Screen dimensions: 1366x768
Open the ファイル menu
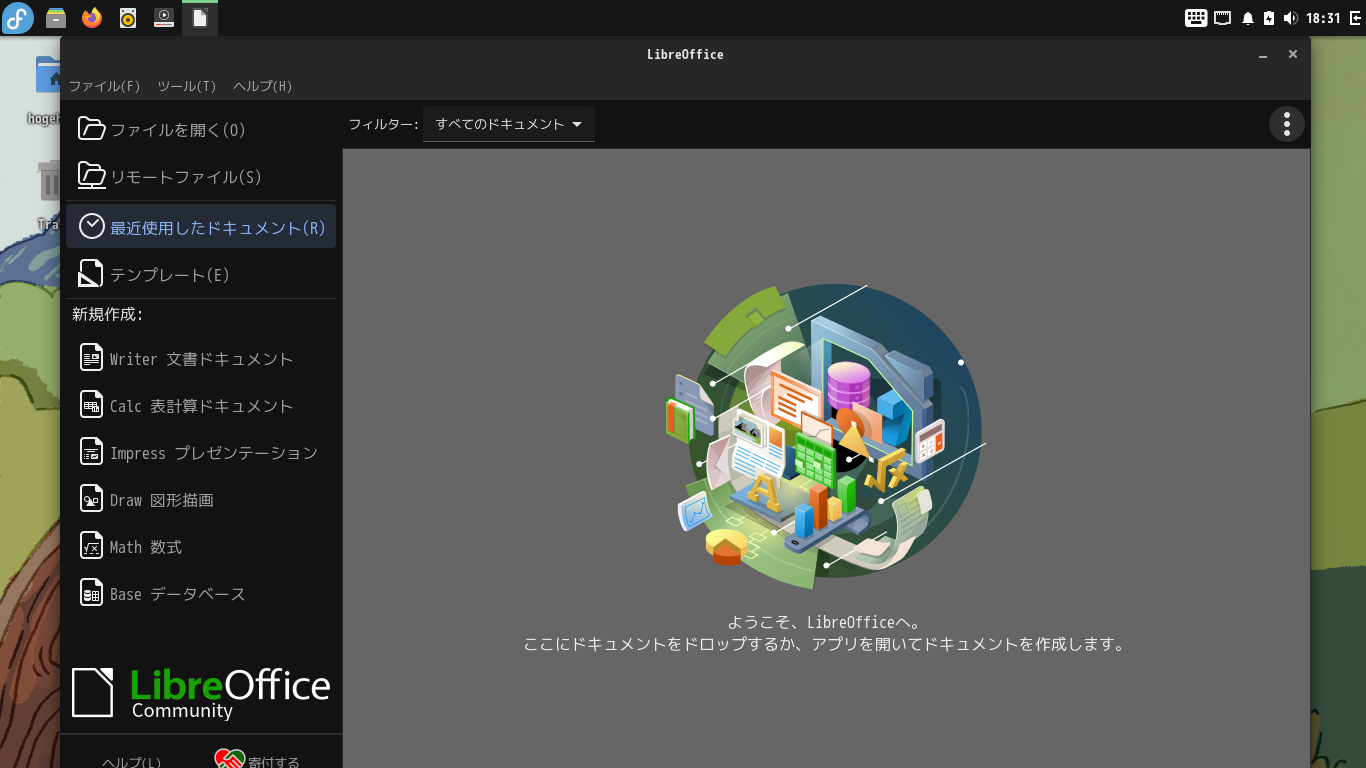coord(107,86)
